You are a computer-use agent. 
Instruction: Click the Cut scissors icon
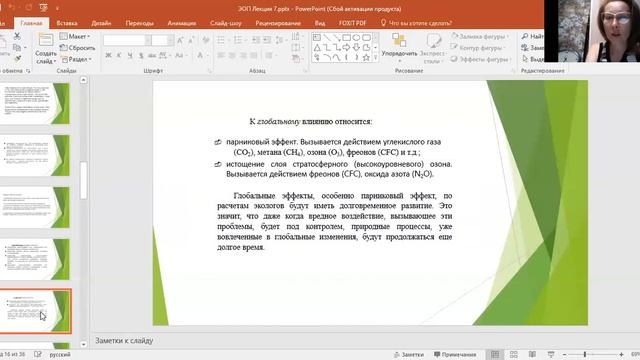coord(17,36)
